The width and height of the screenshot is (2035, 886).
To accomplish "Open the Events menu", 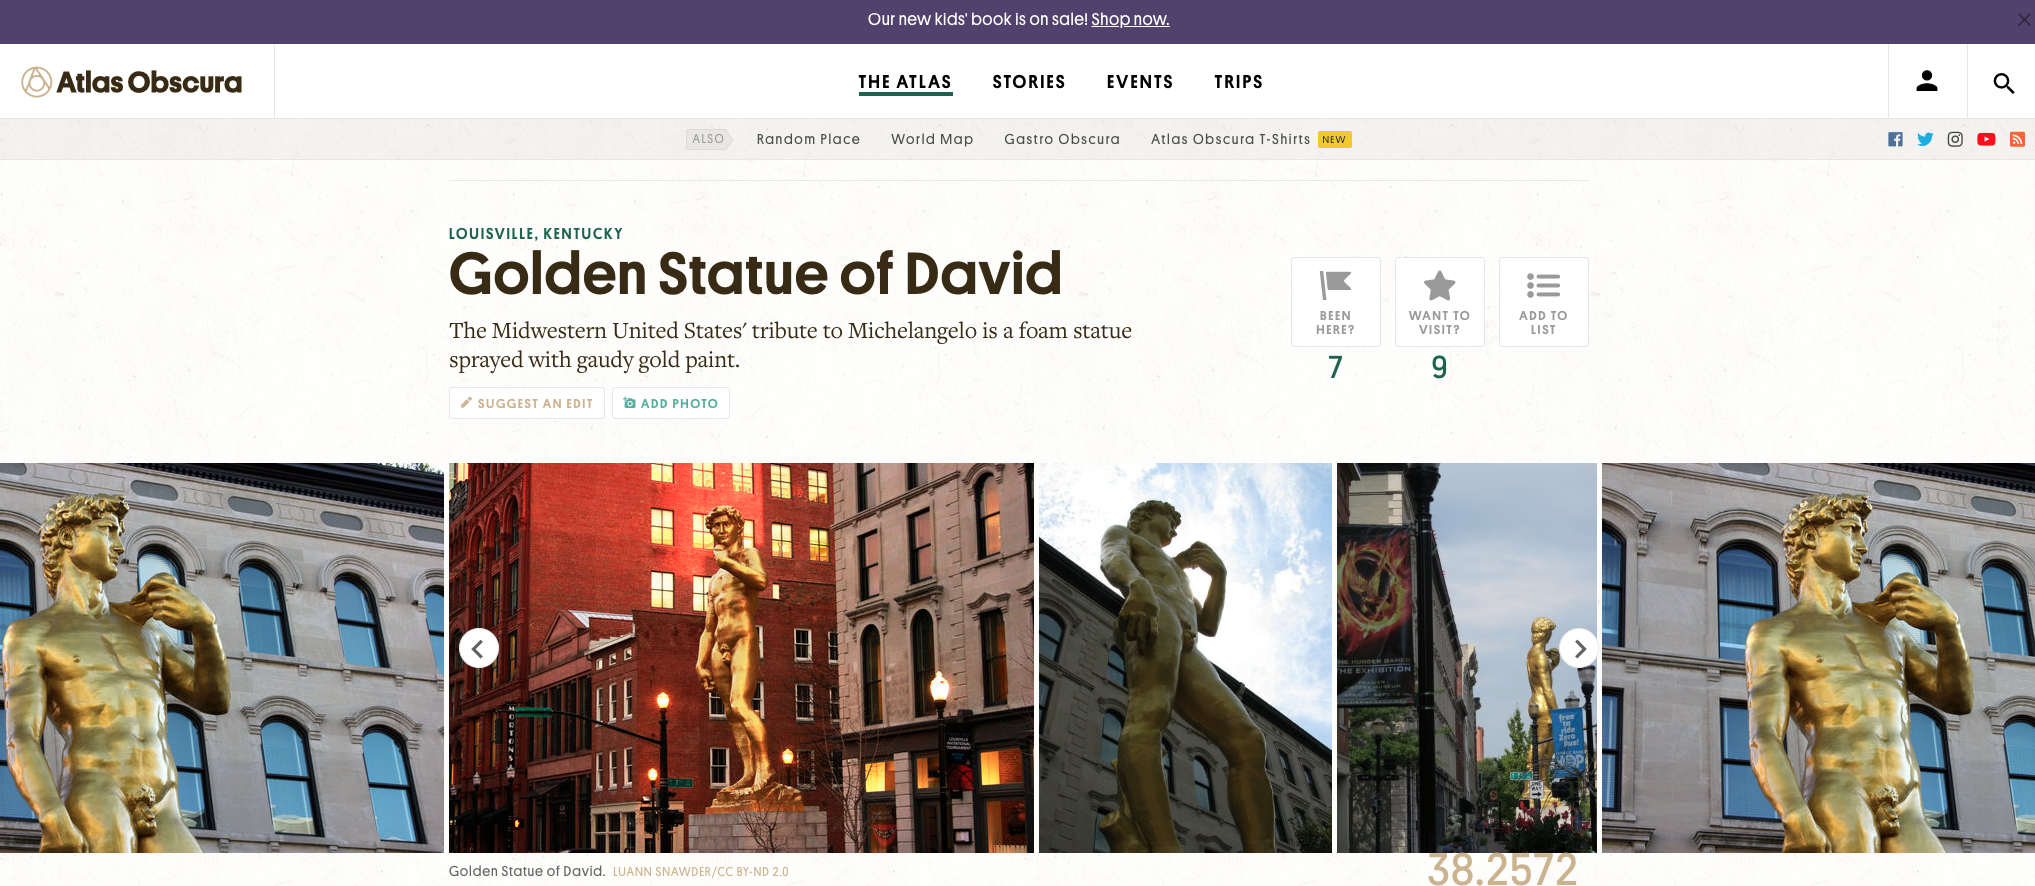I will 1140,82.
